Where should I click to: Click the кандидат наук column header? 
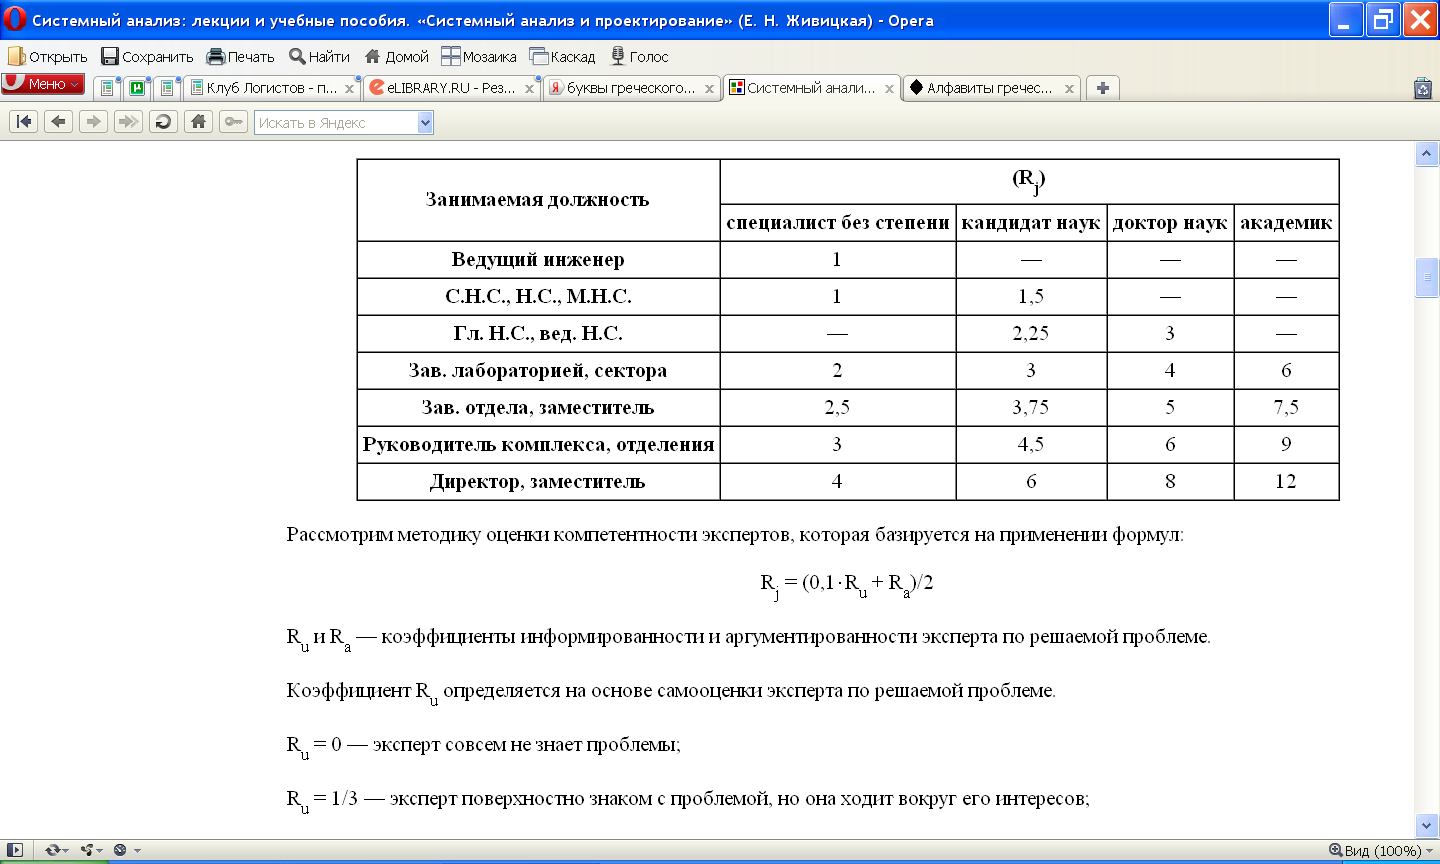tap(1031, 223)
